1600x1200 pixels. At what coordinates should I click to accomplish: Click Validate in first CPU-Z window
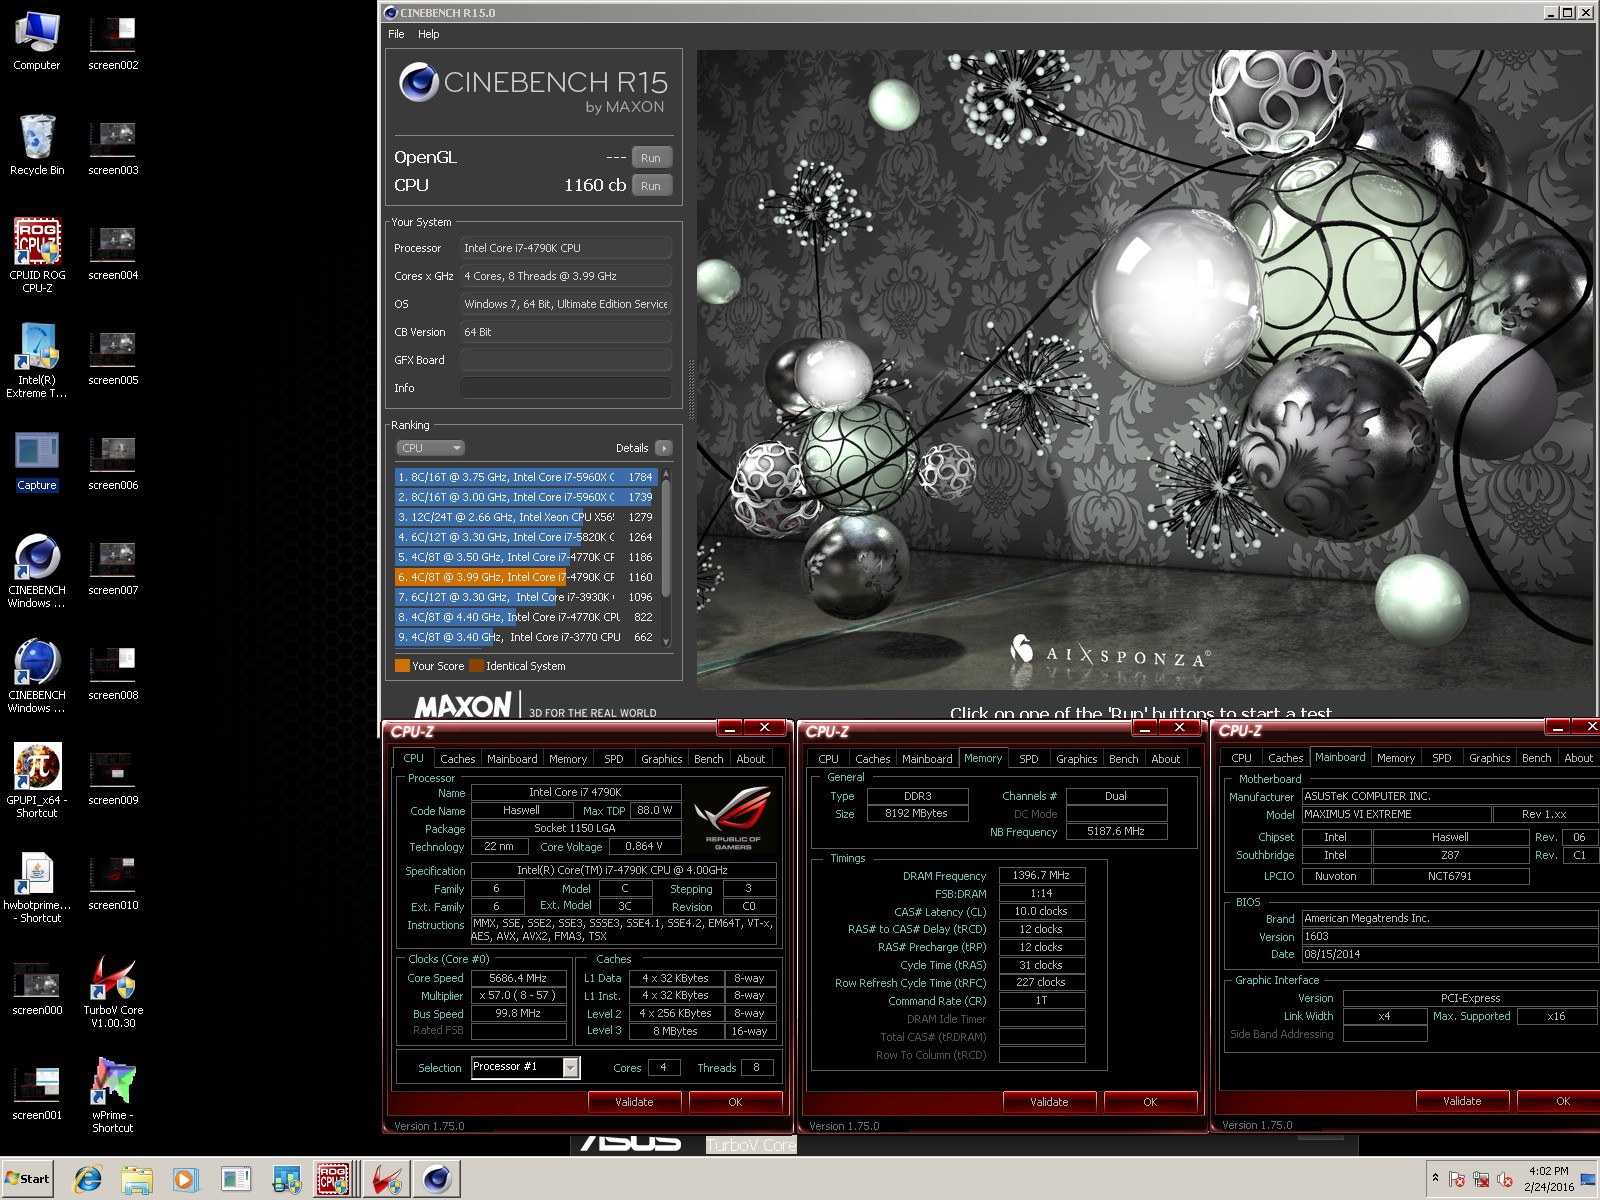(634, 1102)
